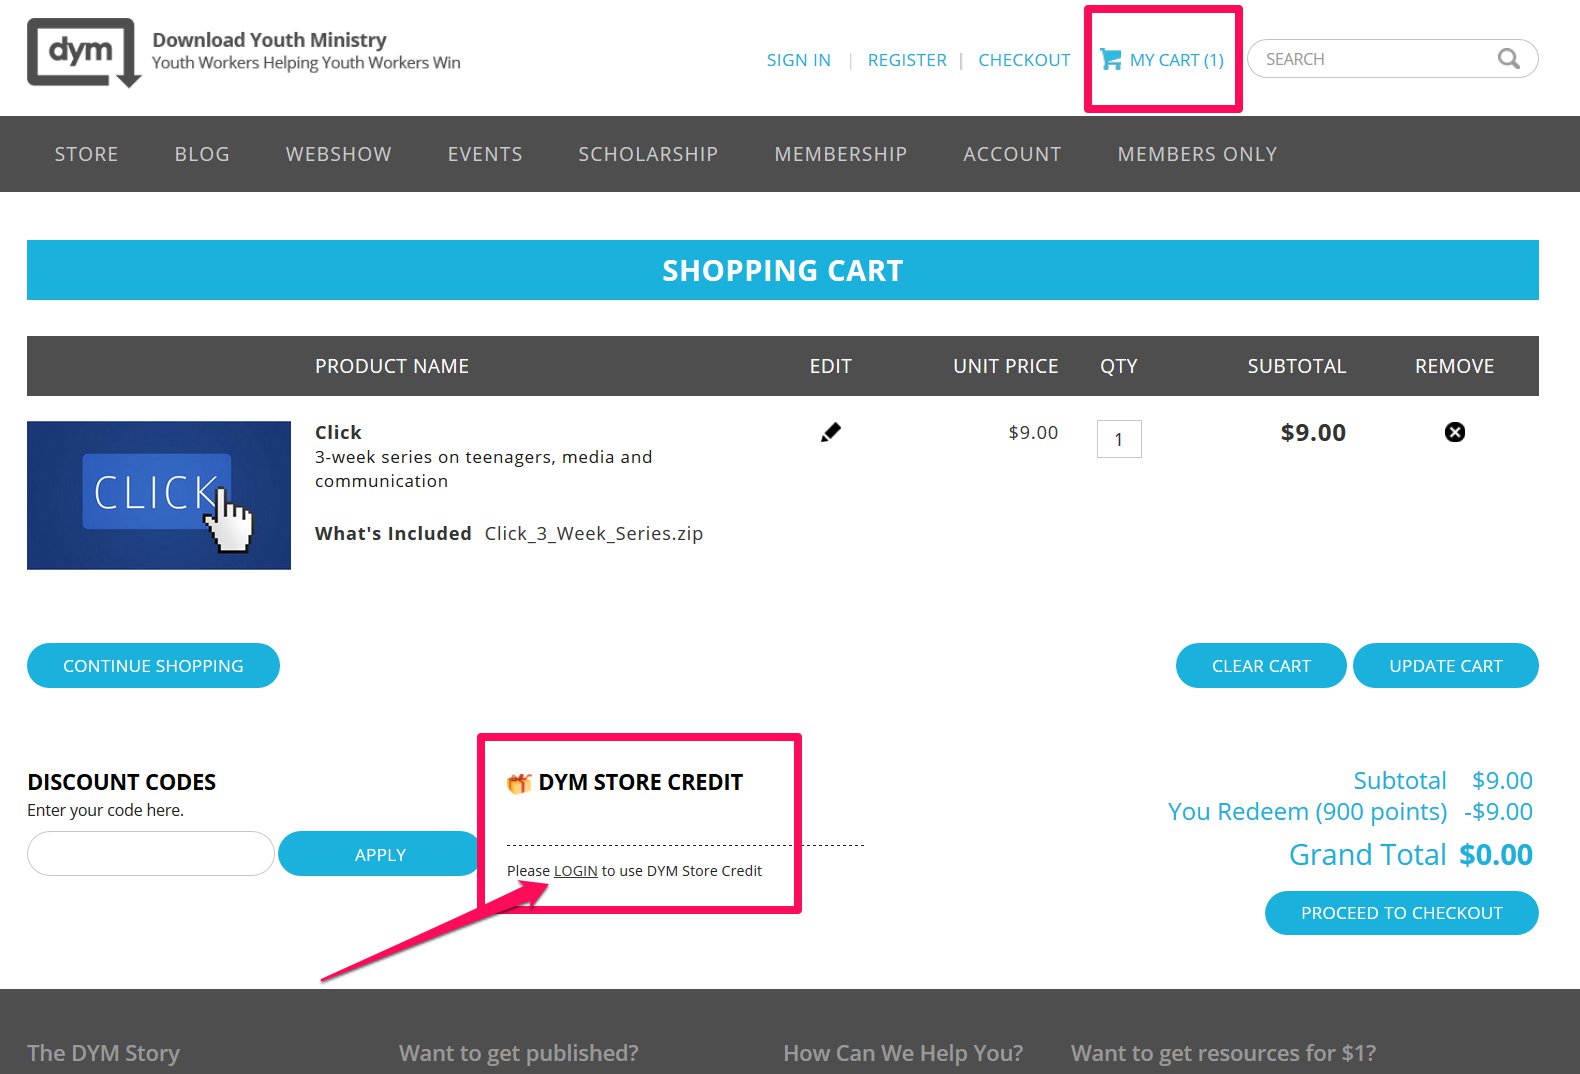The image size is (1580, 1074).
Task: Remove Click item with X icon
Action: tap(1455, 432)
